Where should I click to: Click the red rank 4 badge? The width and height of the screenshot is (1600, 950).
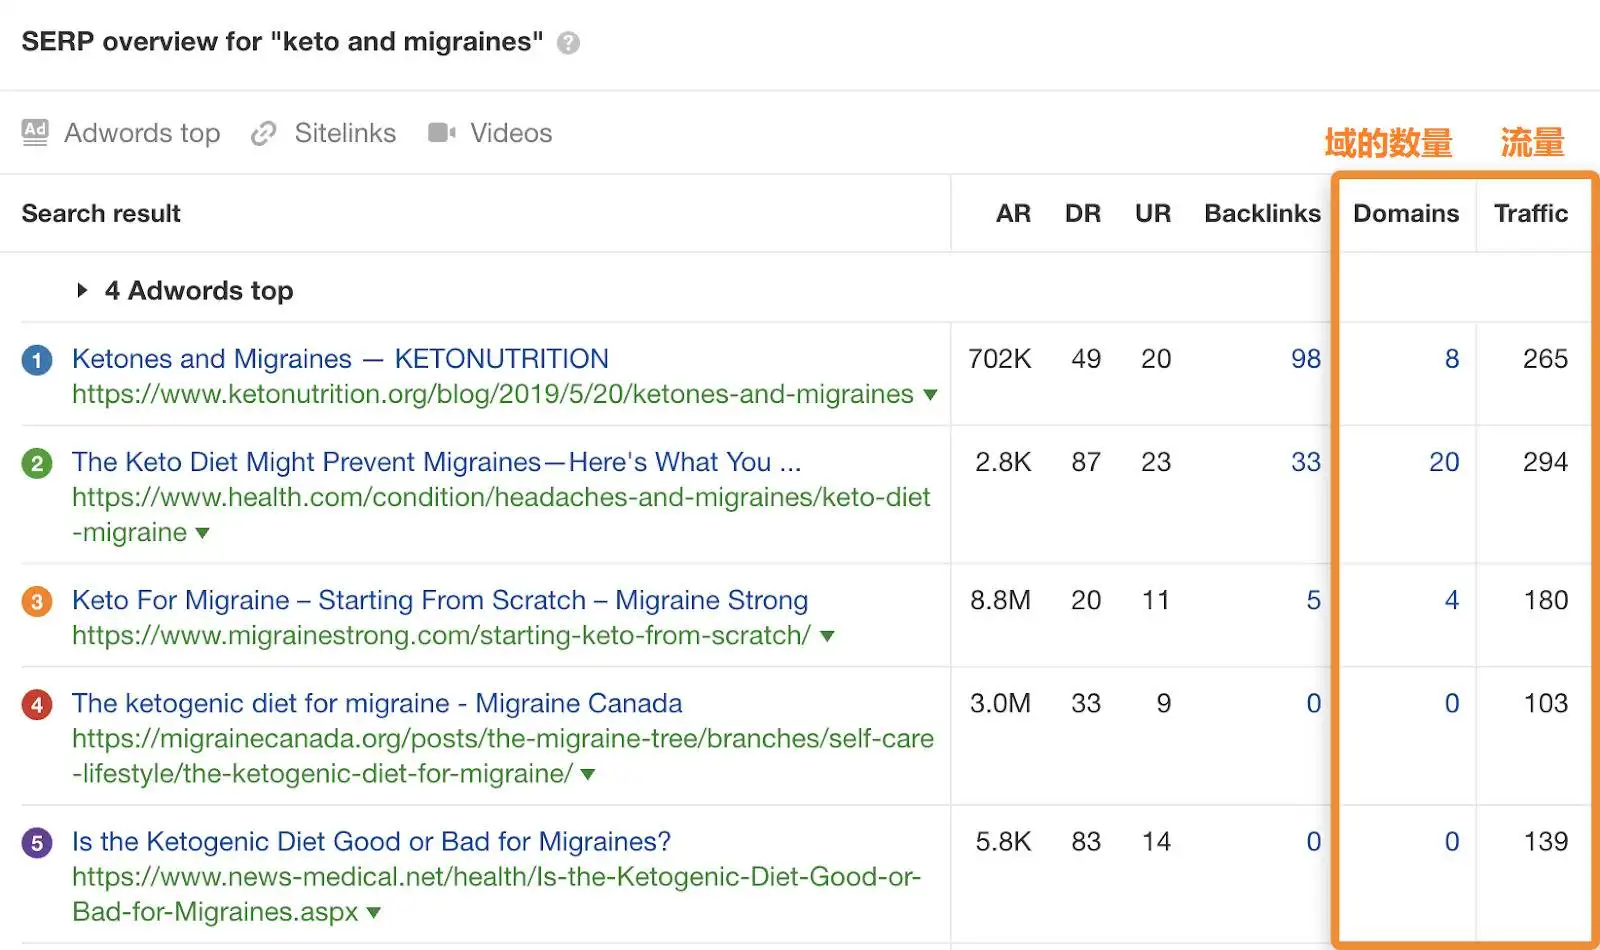[37, 704]
